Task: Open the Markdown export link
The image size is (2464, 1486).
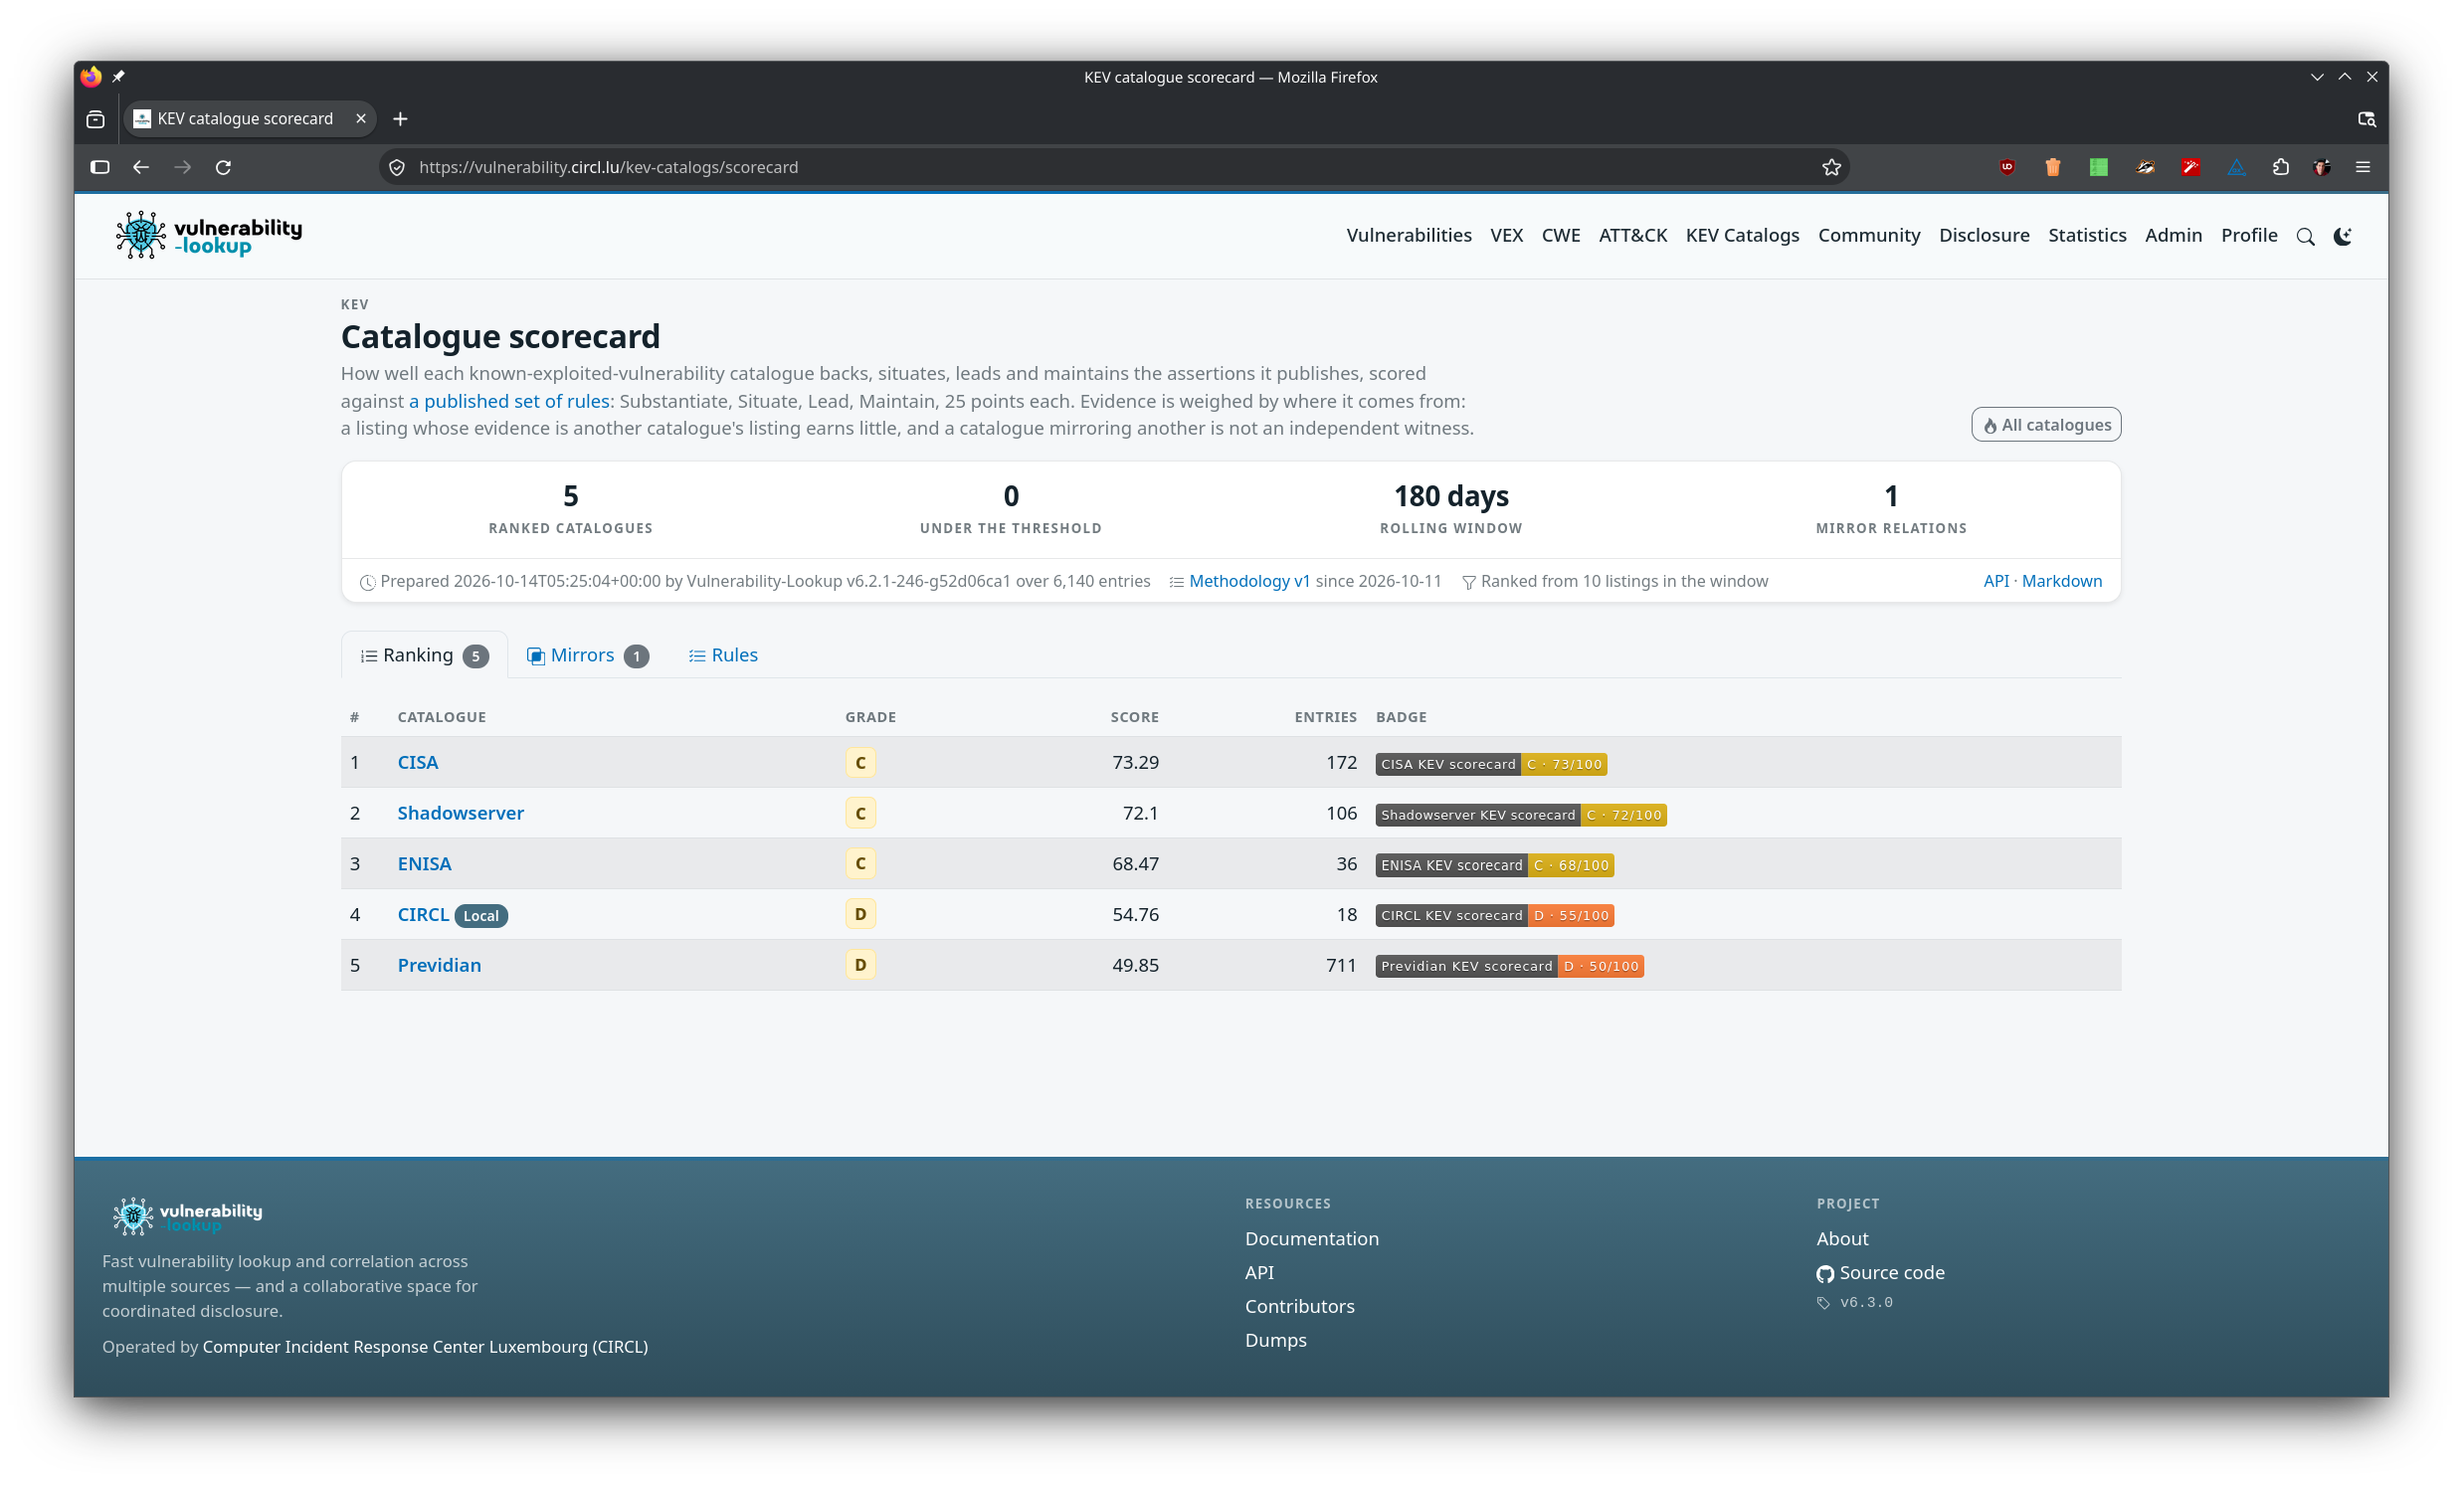Action: [x=2061, y=581]
